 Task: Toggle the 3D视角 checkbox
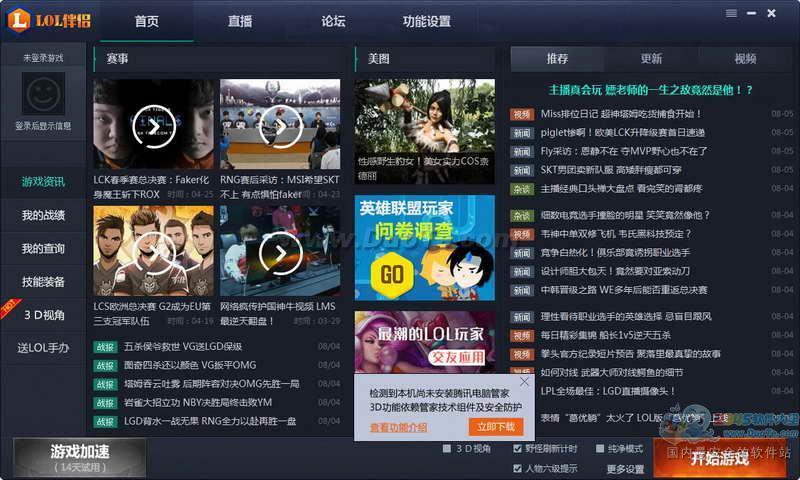point(447,448)
